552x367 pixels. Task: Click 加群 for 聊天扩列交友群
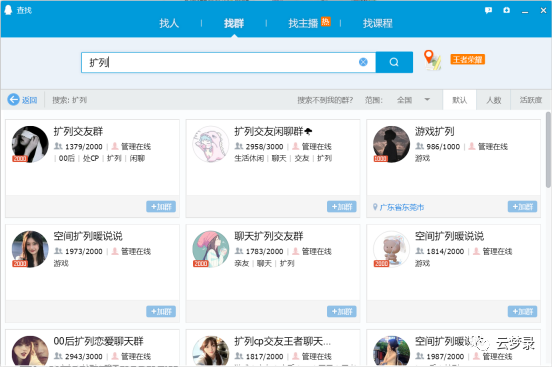coord(341,311)
